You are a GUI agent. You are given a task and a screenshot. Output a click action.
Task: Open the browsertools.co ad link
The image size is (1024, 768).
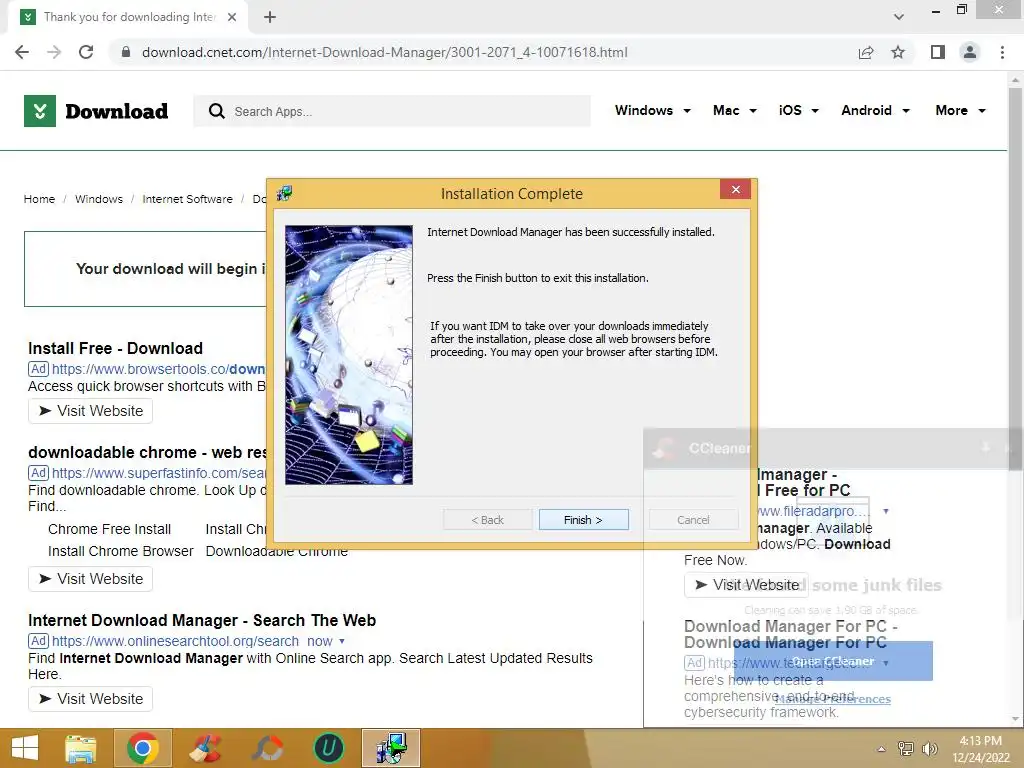159,369
